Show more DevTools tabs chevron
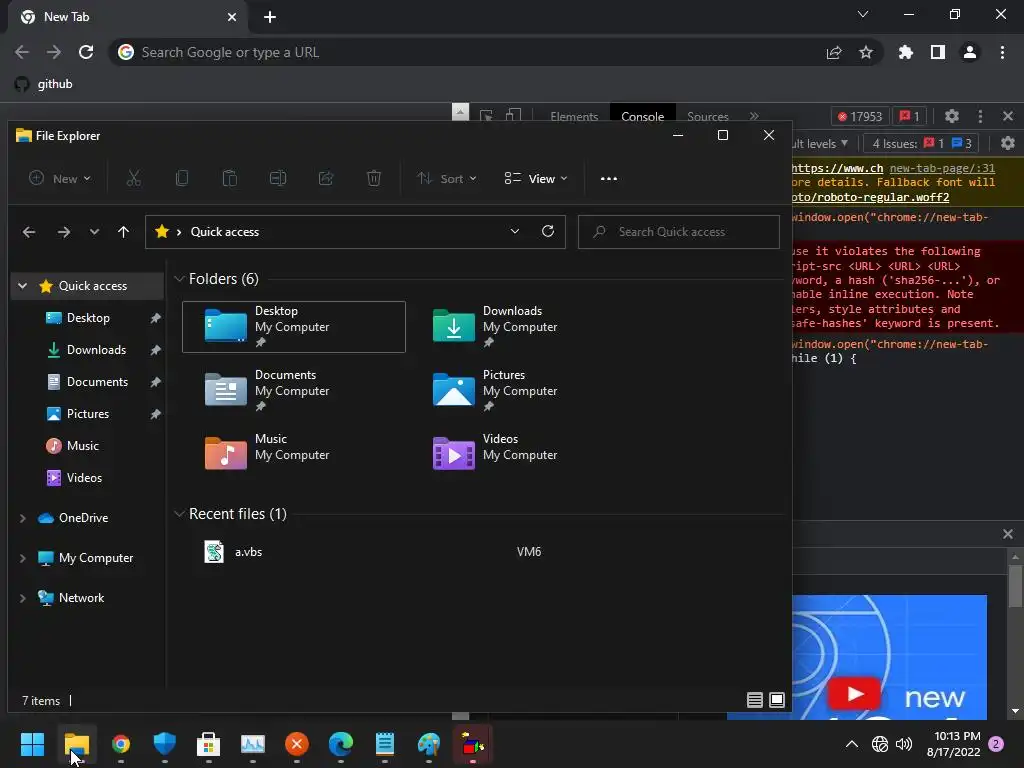Screen dimensions: 1024x768 pyautogui.click(x=754, y=116)
